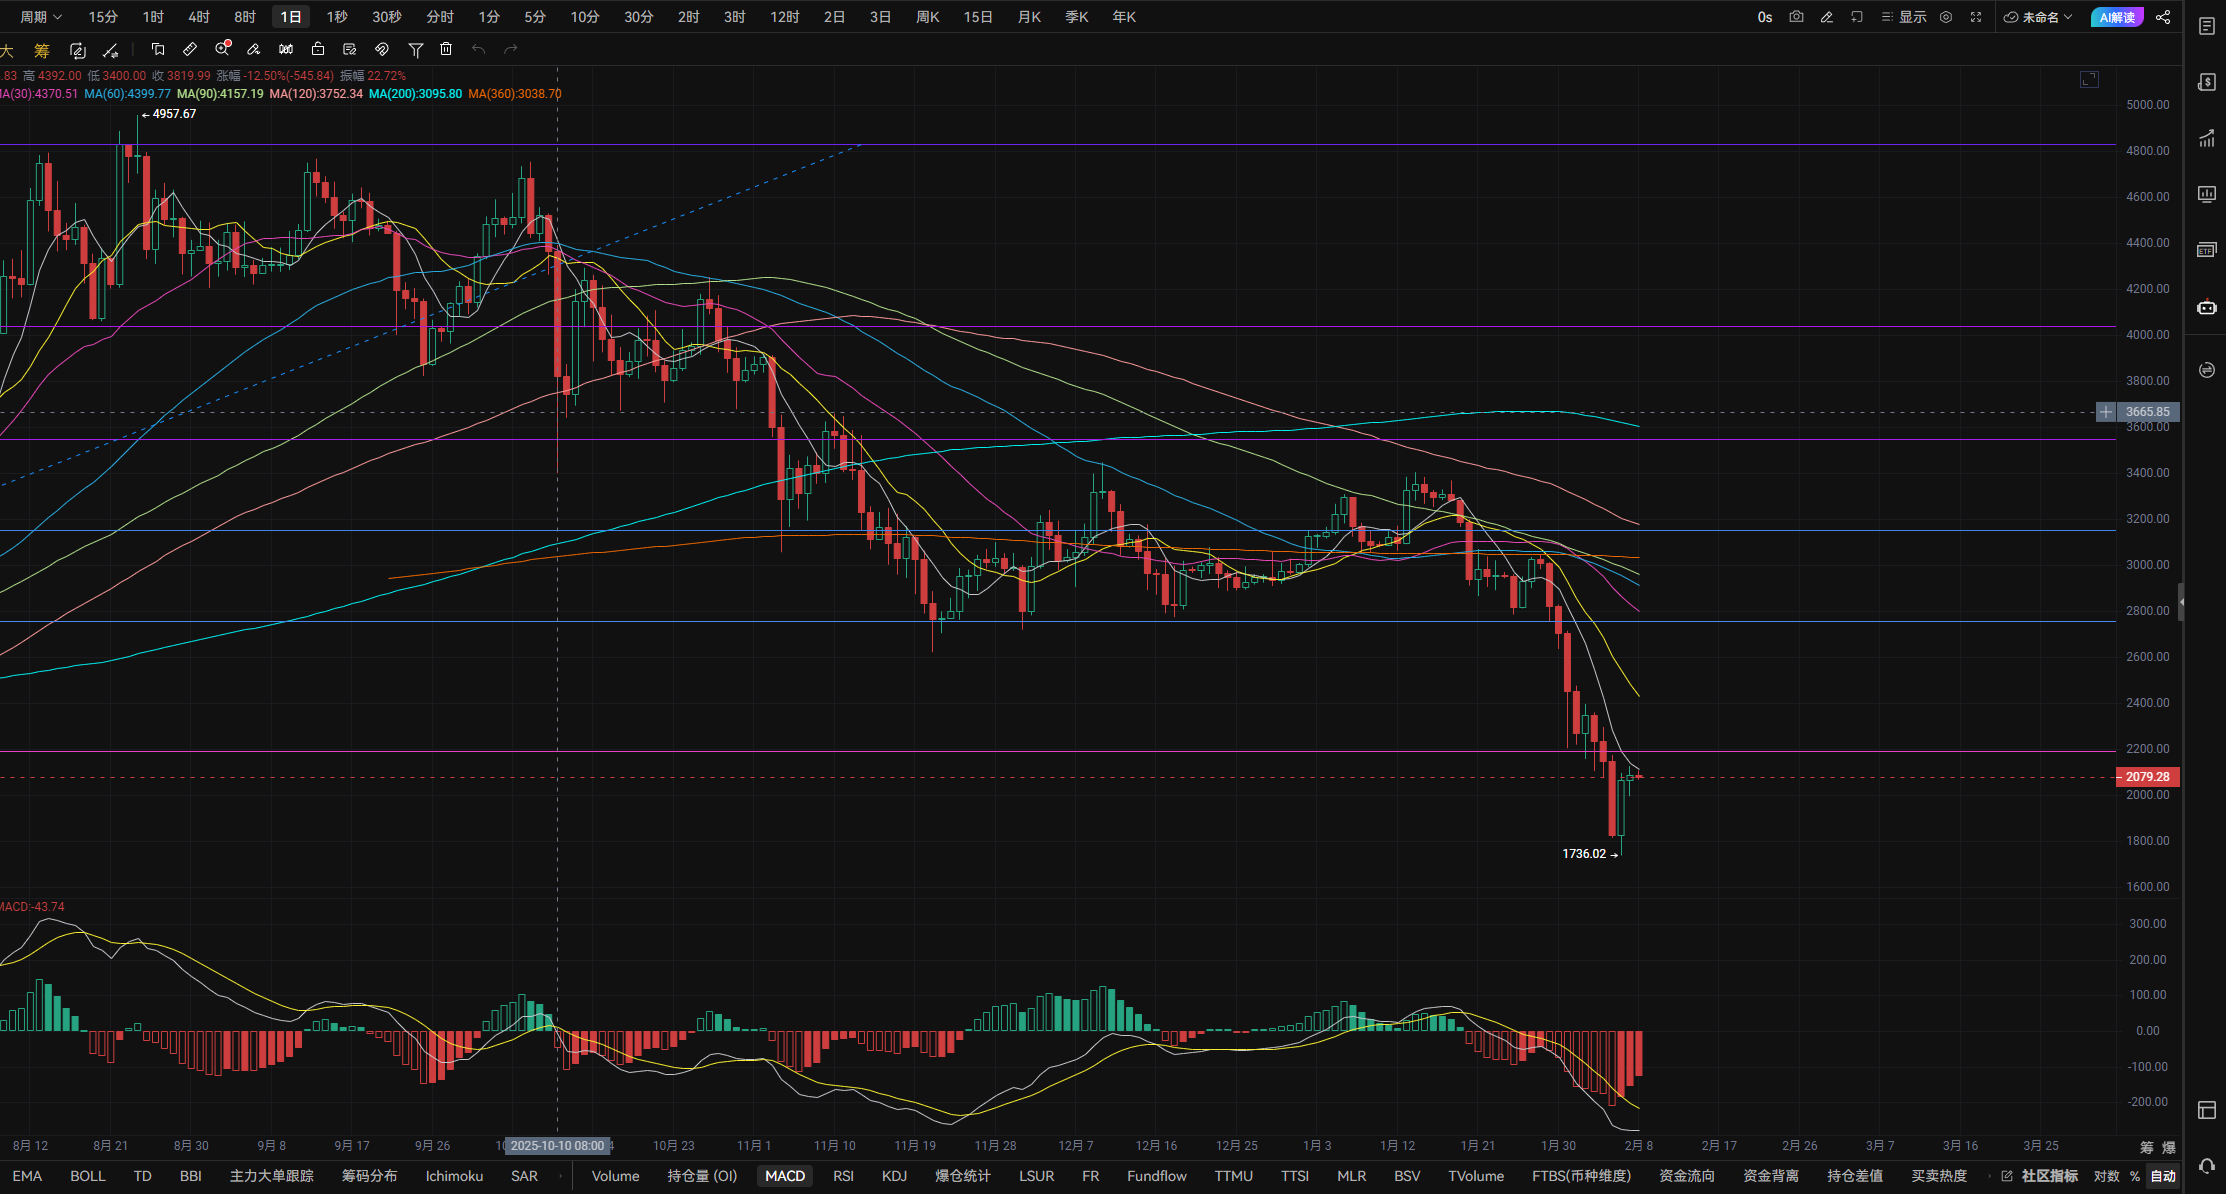Open fullscreen mode with expand icon
The height and width of the screenshot is (1194, 2226).
(x=1976, y=17)
